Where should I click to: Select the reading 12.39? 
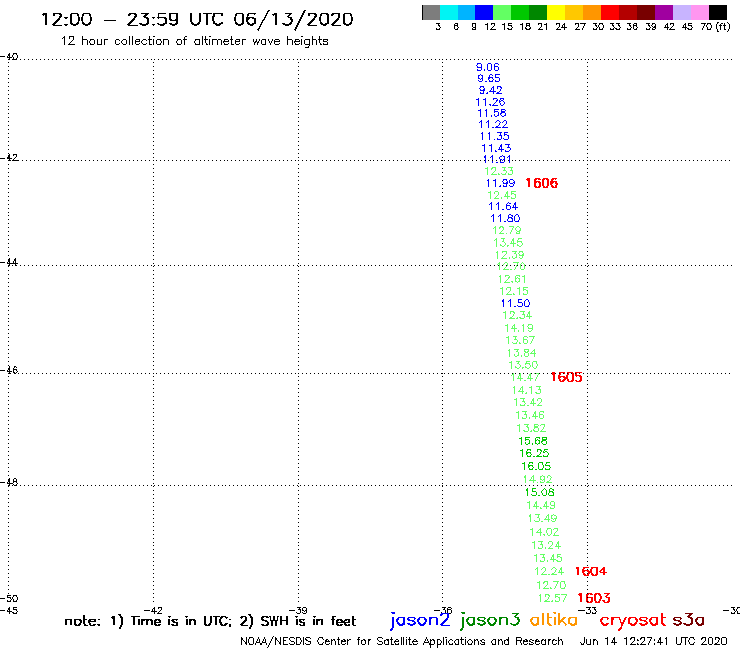[509, 255]
